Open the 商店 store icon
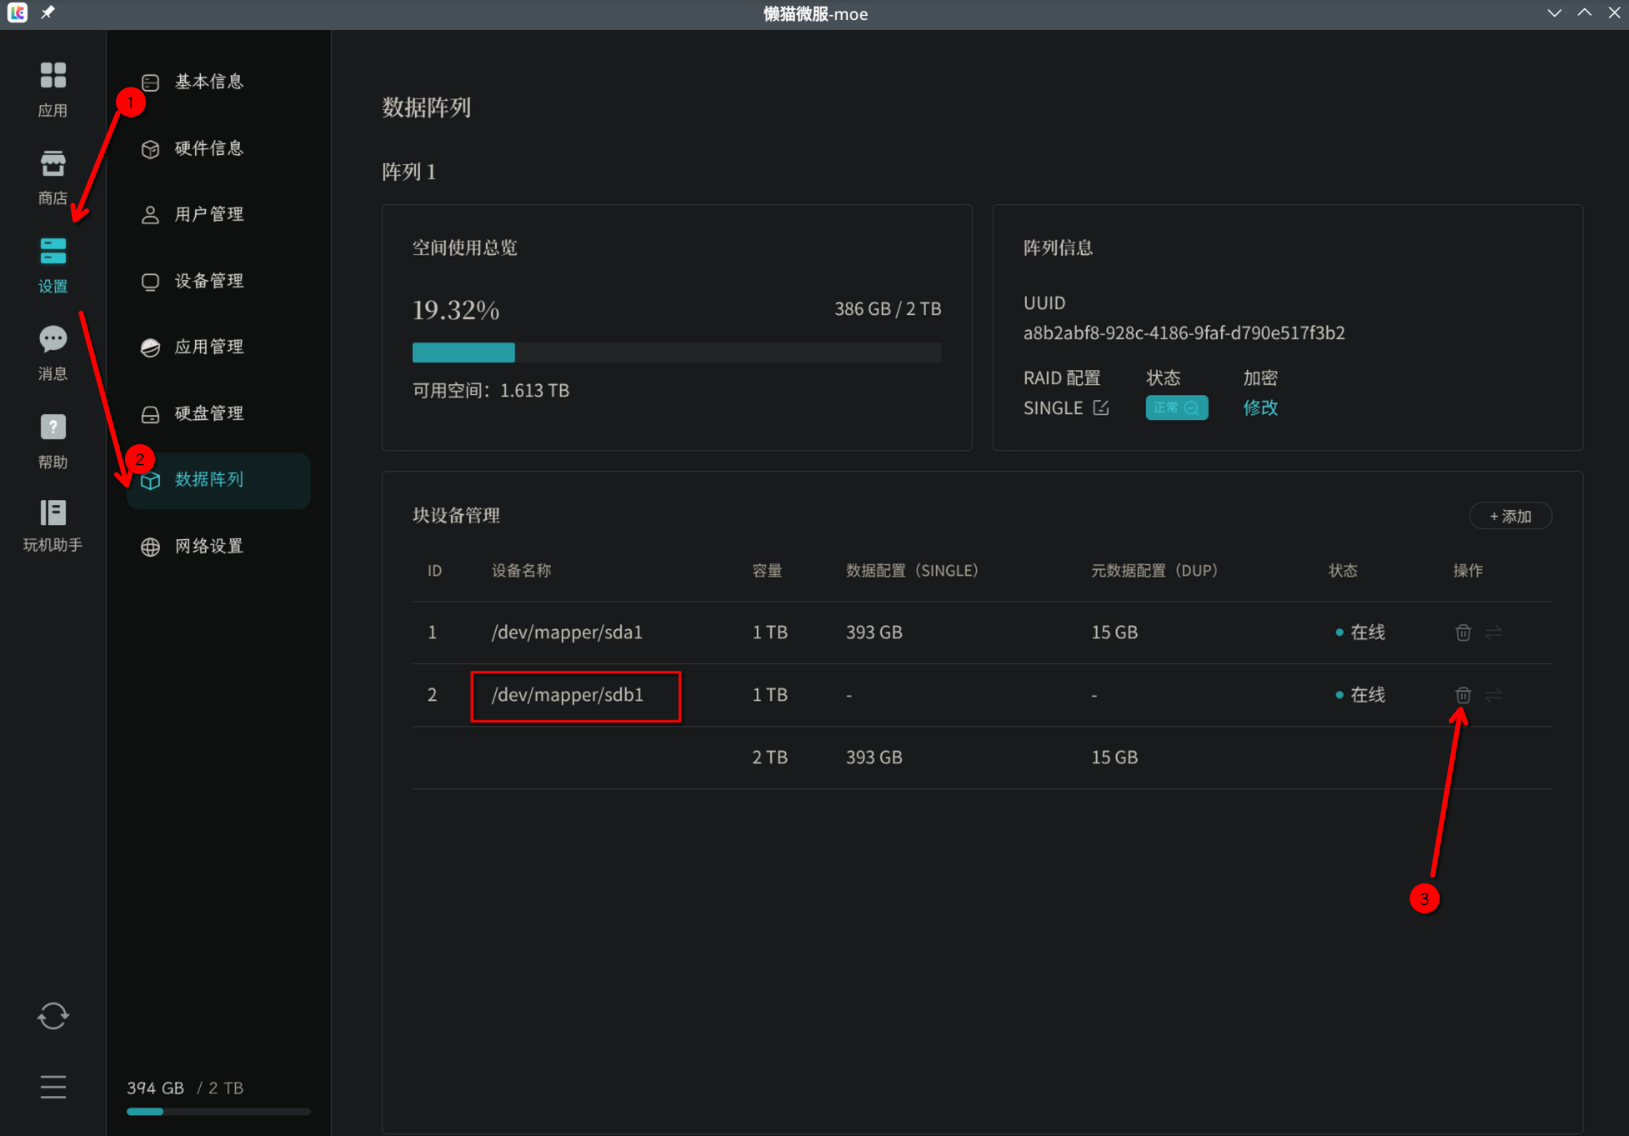1629x1136 pixels. (x=53, y=177)
